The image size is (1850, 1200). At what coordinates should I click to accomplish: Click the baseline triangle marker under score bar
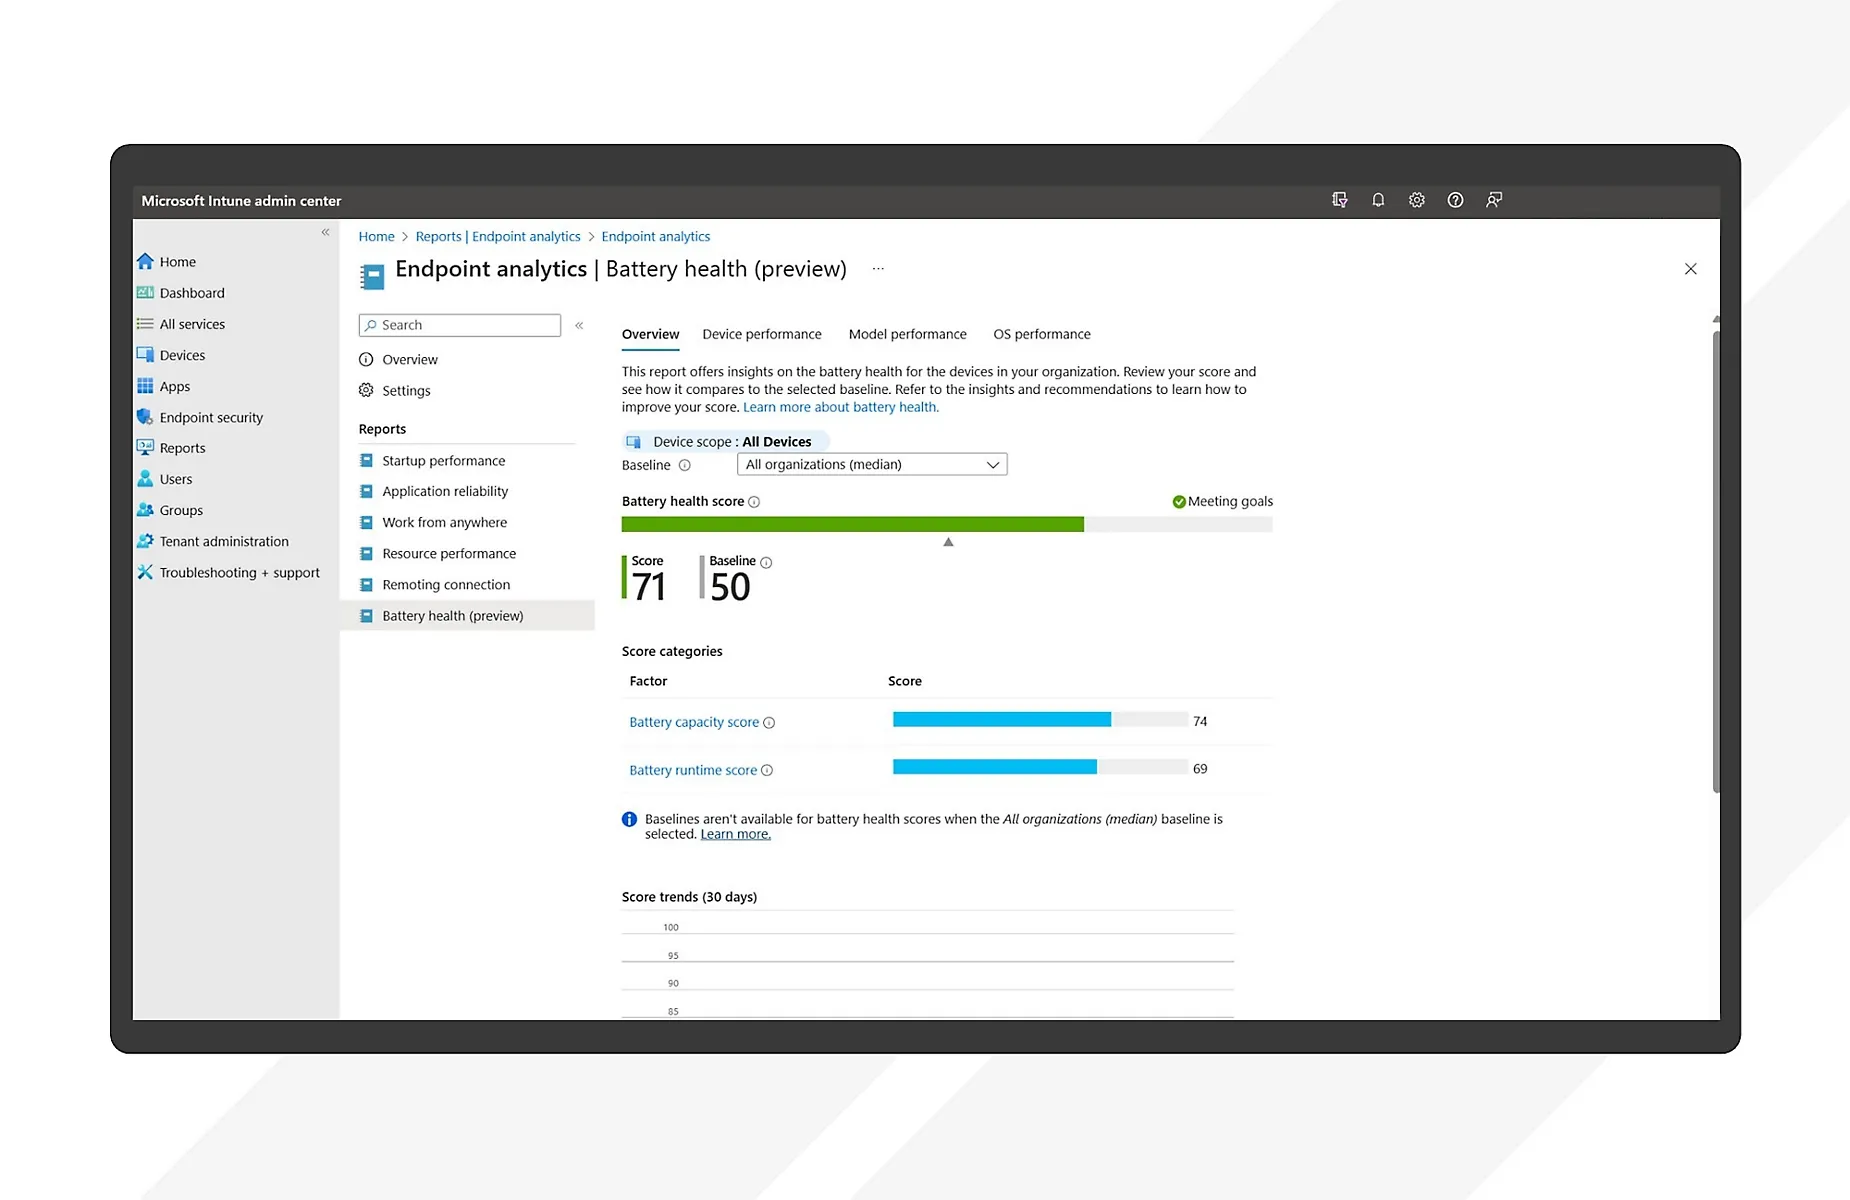(x=949, y=542)
